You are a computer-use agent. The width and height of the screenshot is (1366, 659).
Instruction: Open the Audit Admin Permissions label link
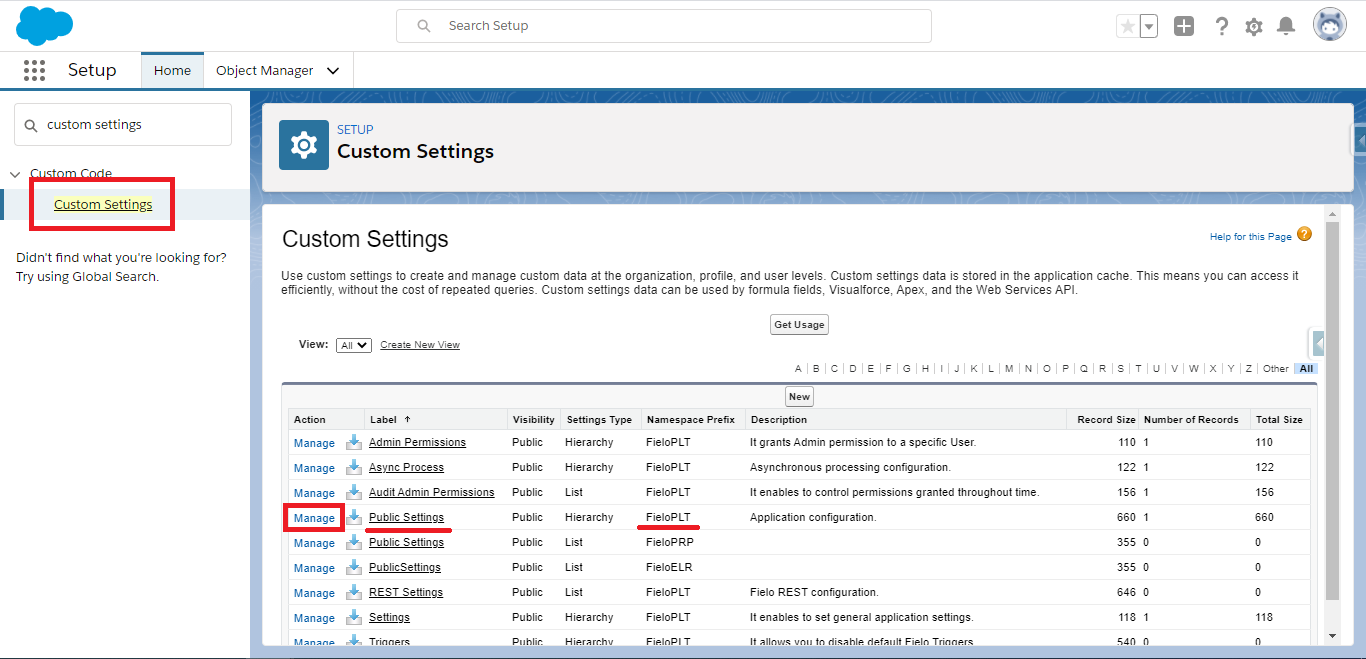pos(432,492)
